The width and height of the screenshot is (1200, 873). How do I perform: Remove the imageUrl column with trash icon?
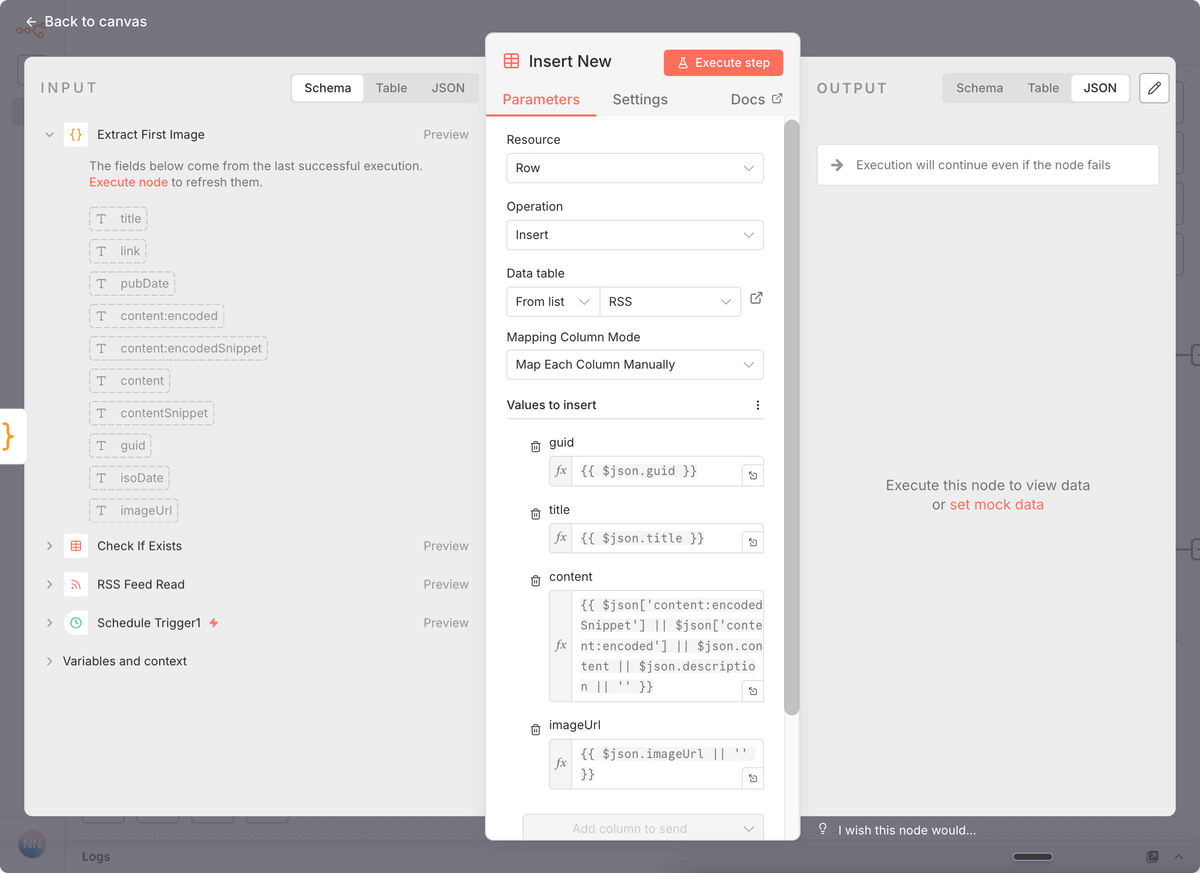click(535, 729)
